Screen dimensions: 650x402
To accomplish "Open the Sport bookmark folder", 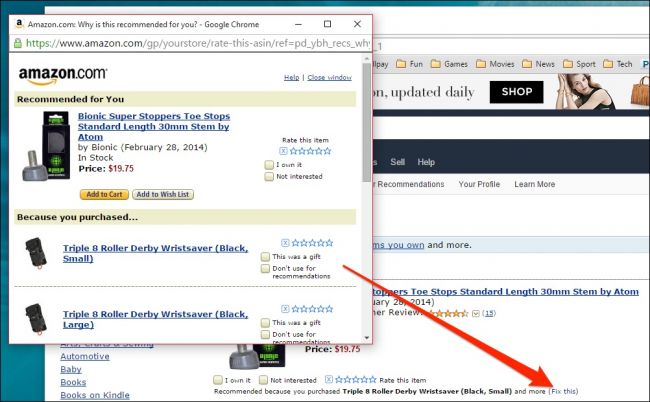I will pos(579,64).
